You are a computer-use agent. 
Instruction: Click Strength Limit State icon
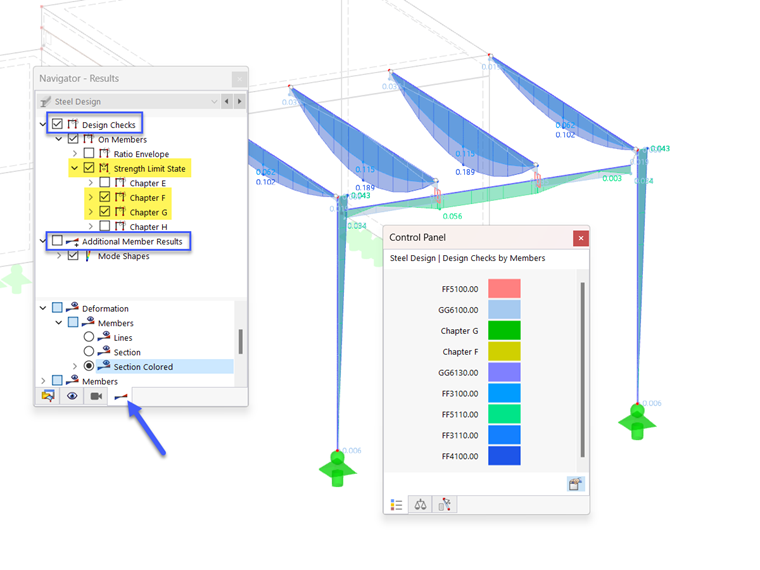pos(104,168)
